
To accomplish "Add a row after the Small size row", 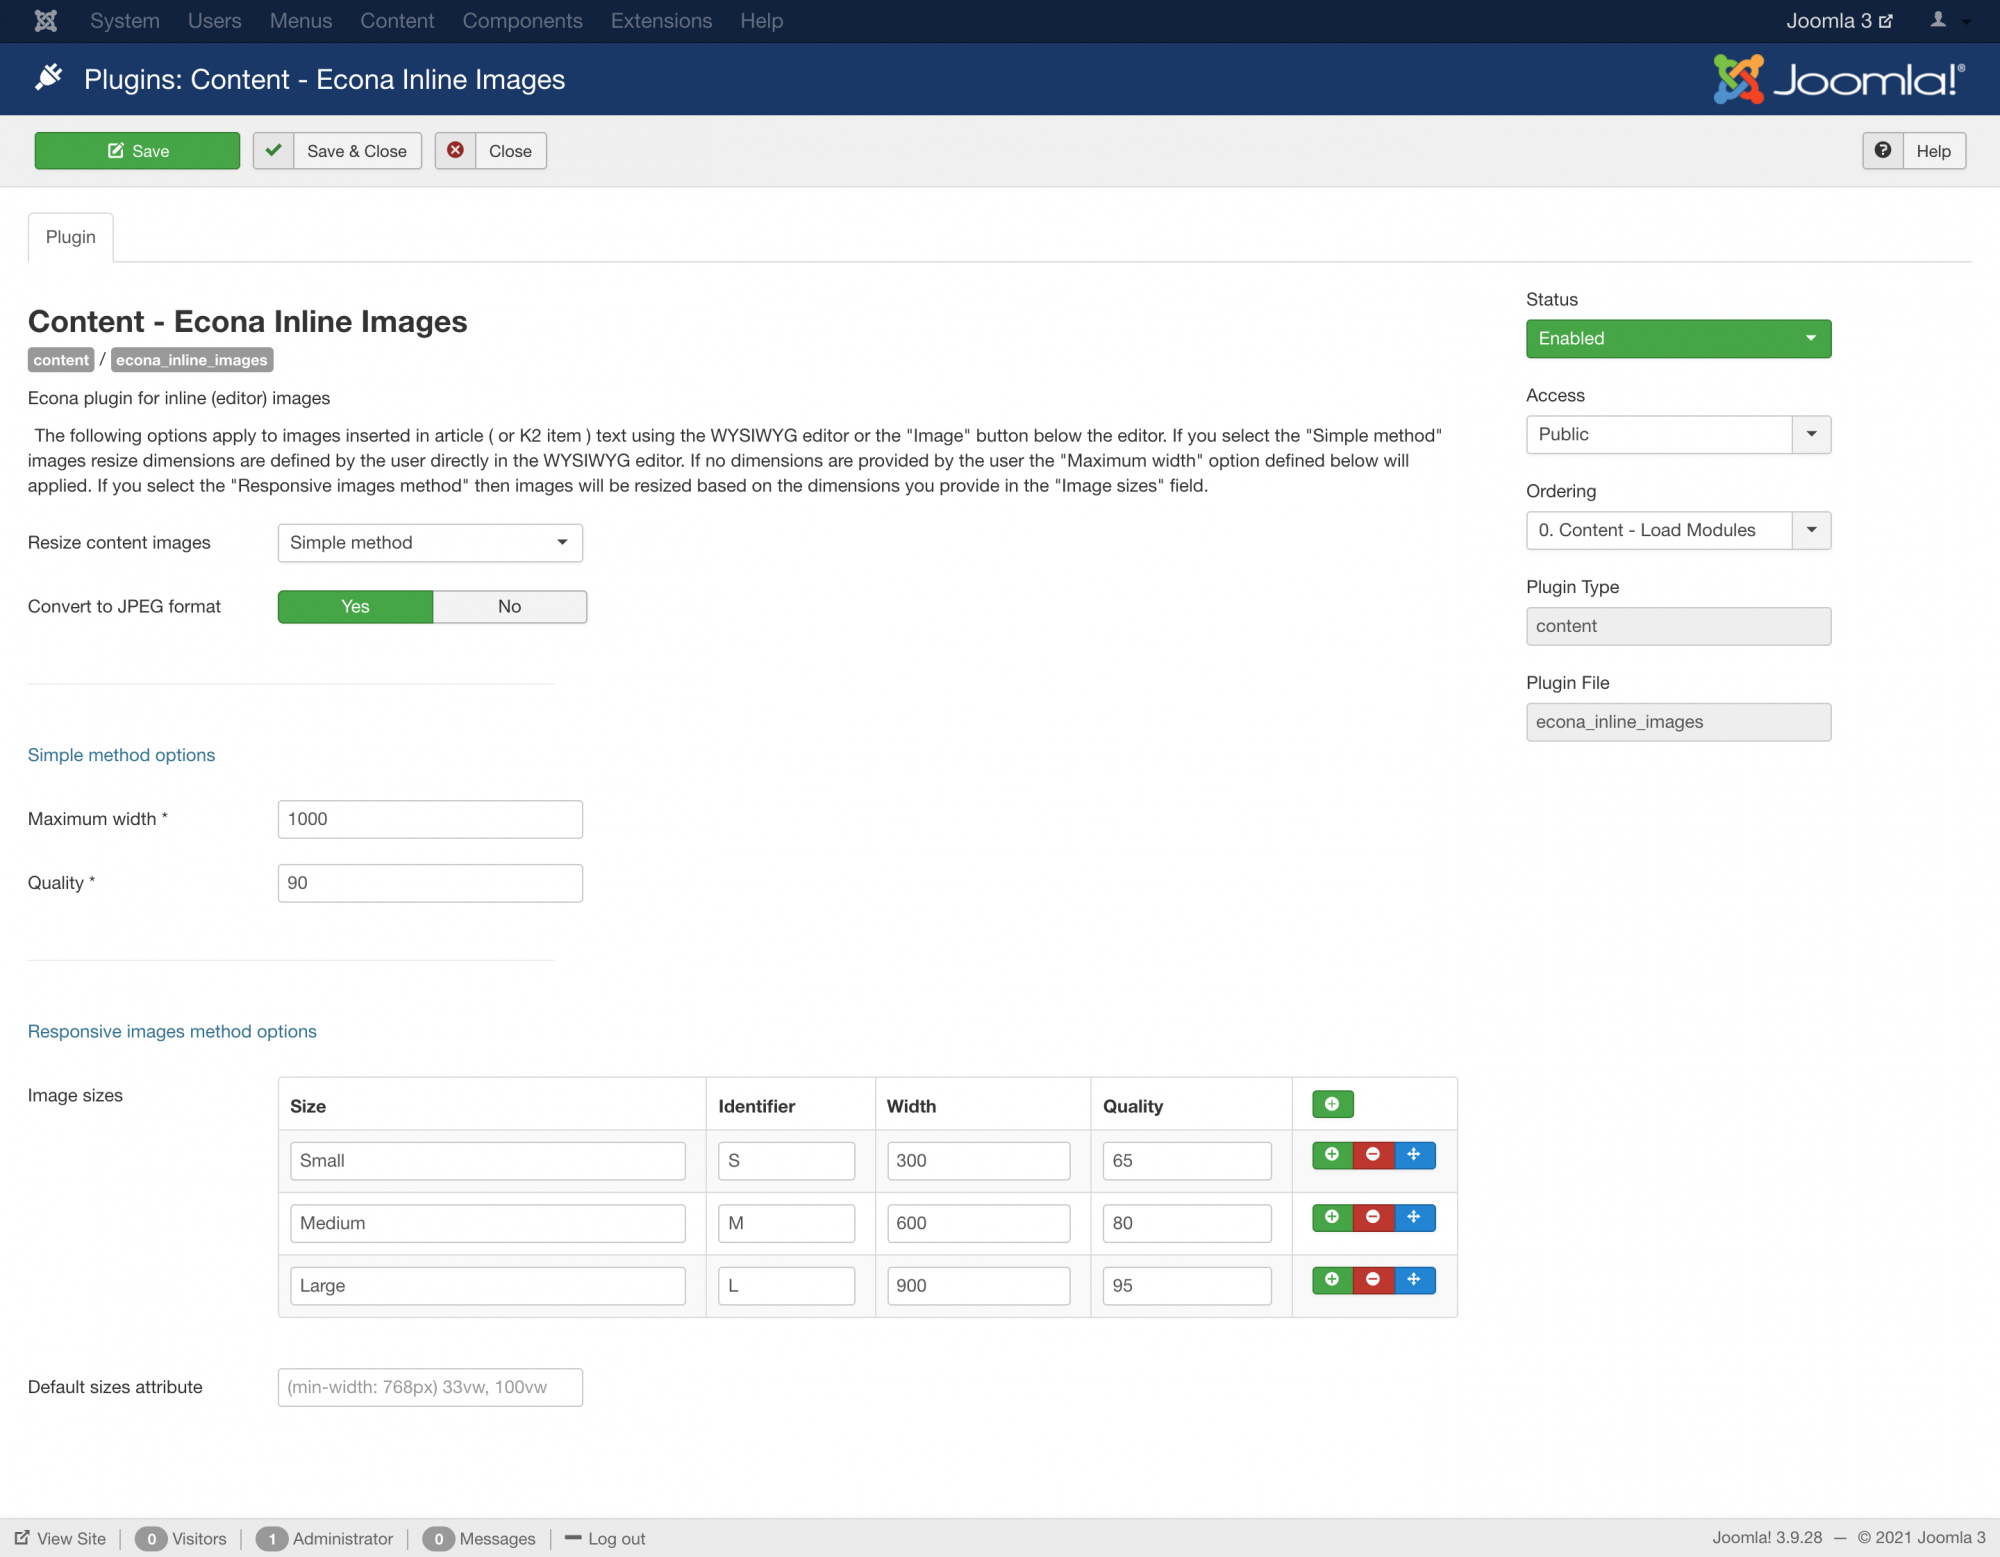I will (1332, 1155).
